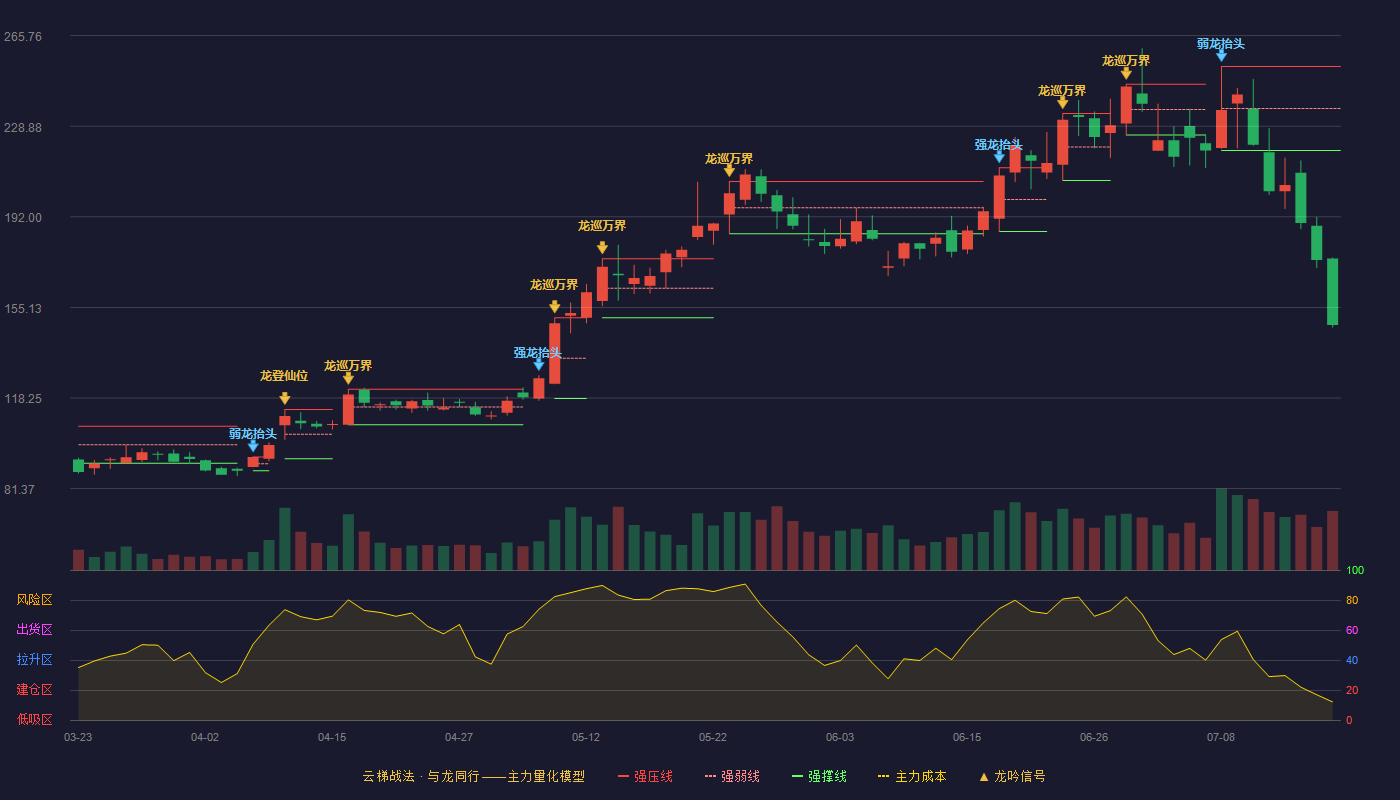
Task: Click the tallest volume bar near 07-08
Action: click(1221, 529)
